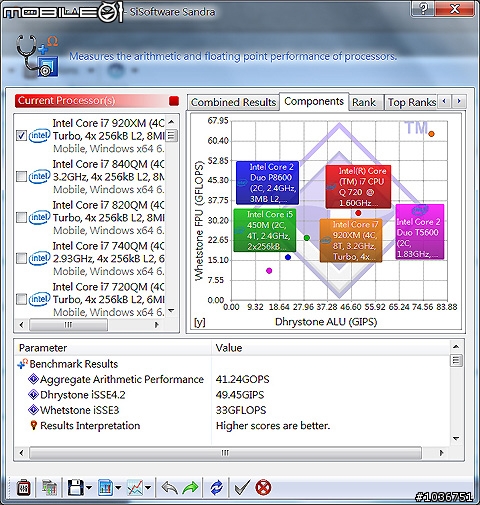
Task: Click the results table scroll-down arrow
Action: [x=456, y=438]
